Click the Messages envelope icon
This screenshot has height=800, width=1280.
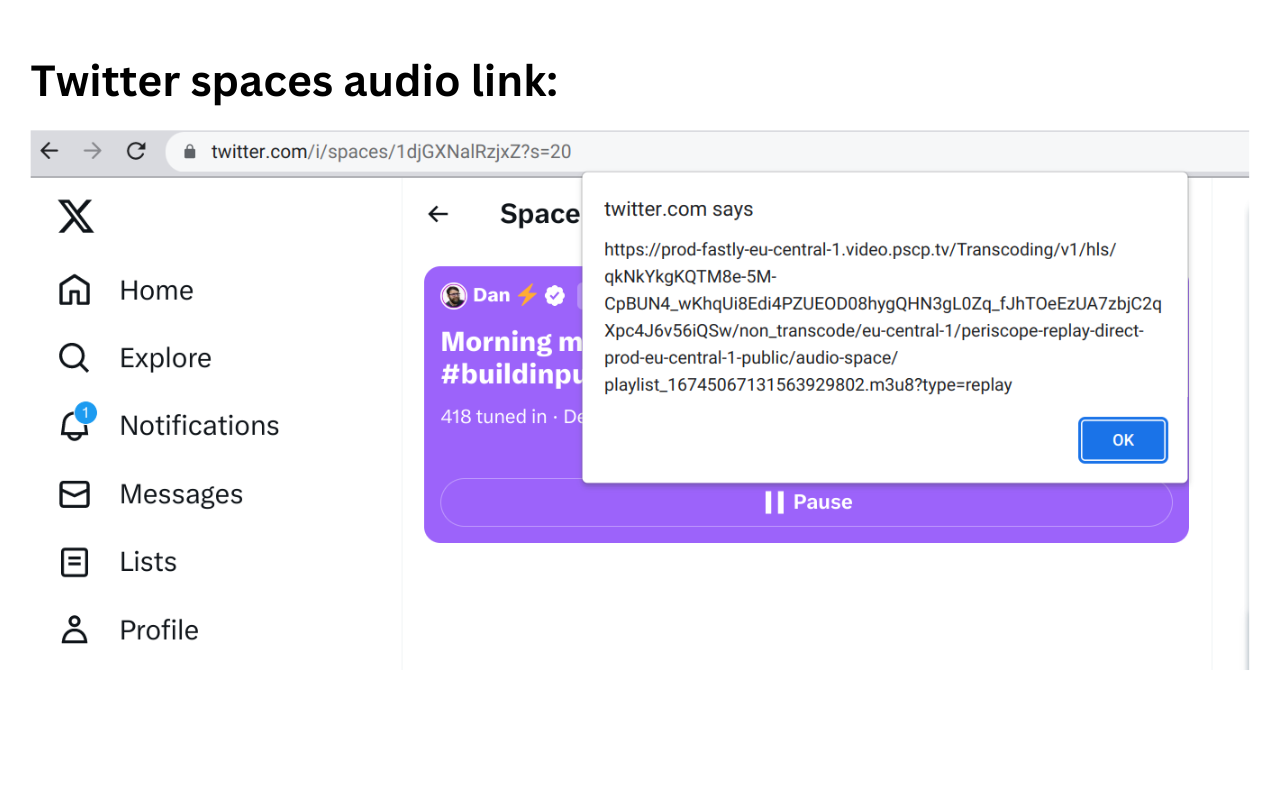coord(74,494)
